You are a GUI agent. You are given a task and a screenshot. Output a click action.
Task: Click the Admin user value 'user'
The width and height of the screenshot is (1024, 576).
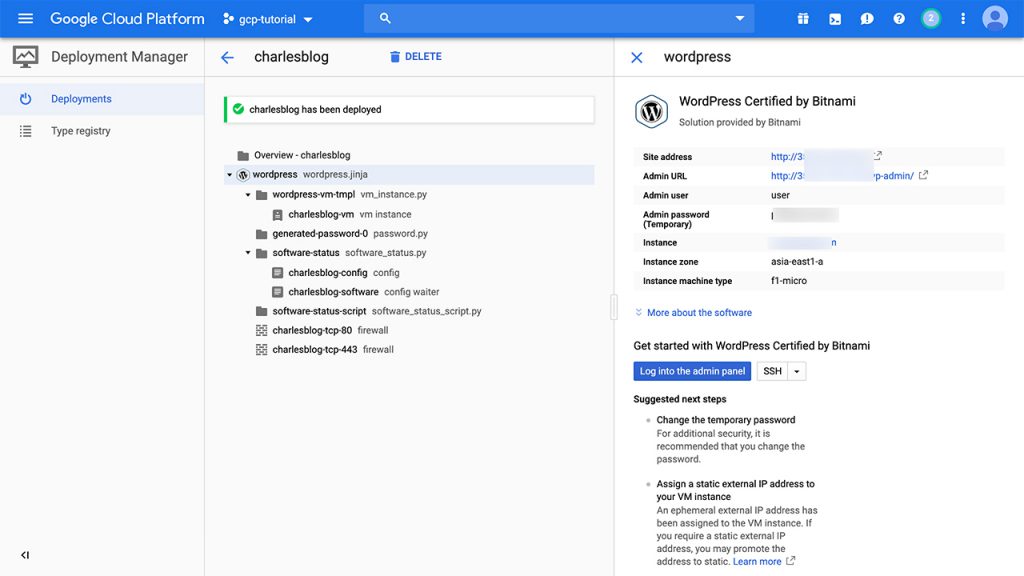click(780, 195)
